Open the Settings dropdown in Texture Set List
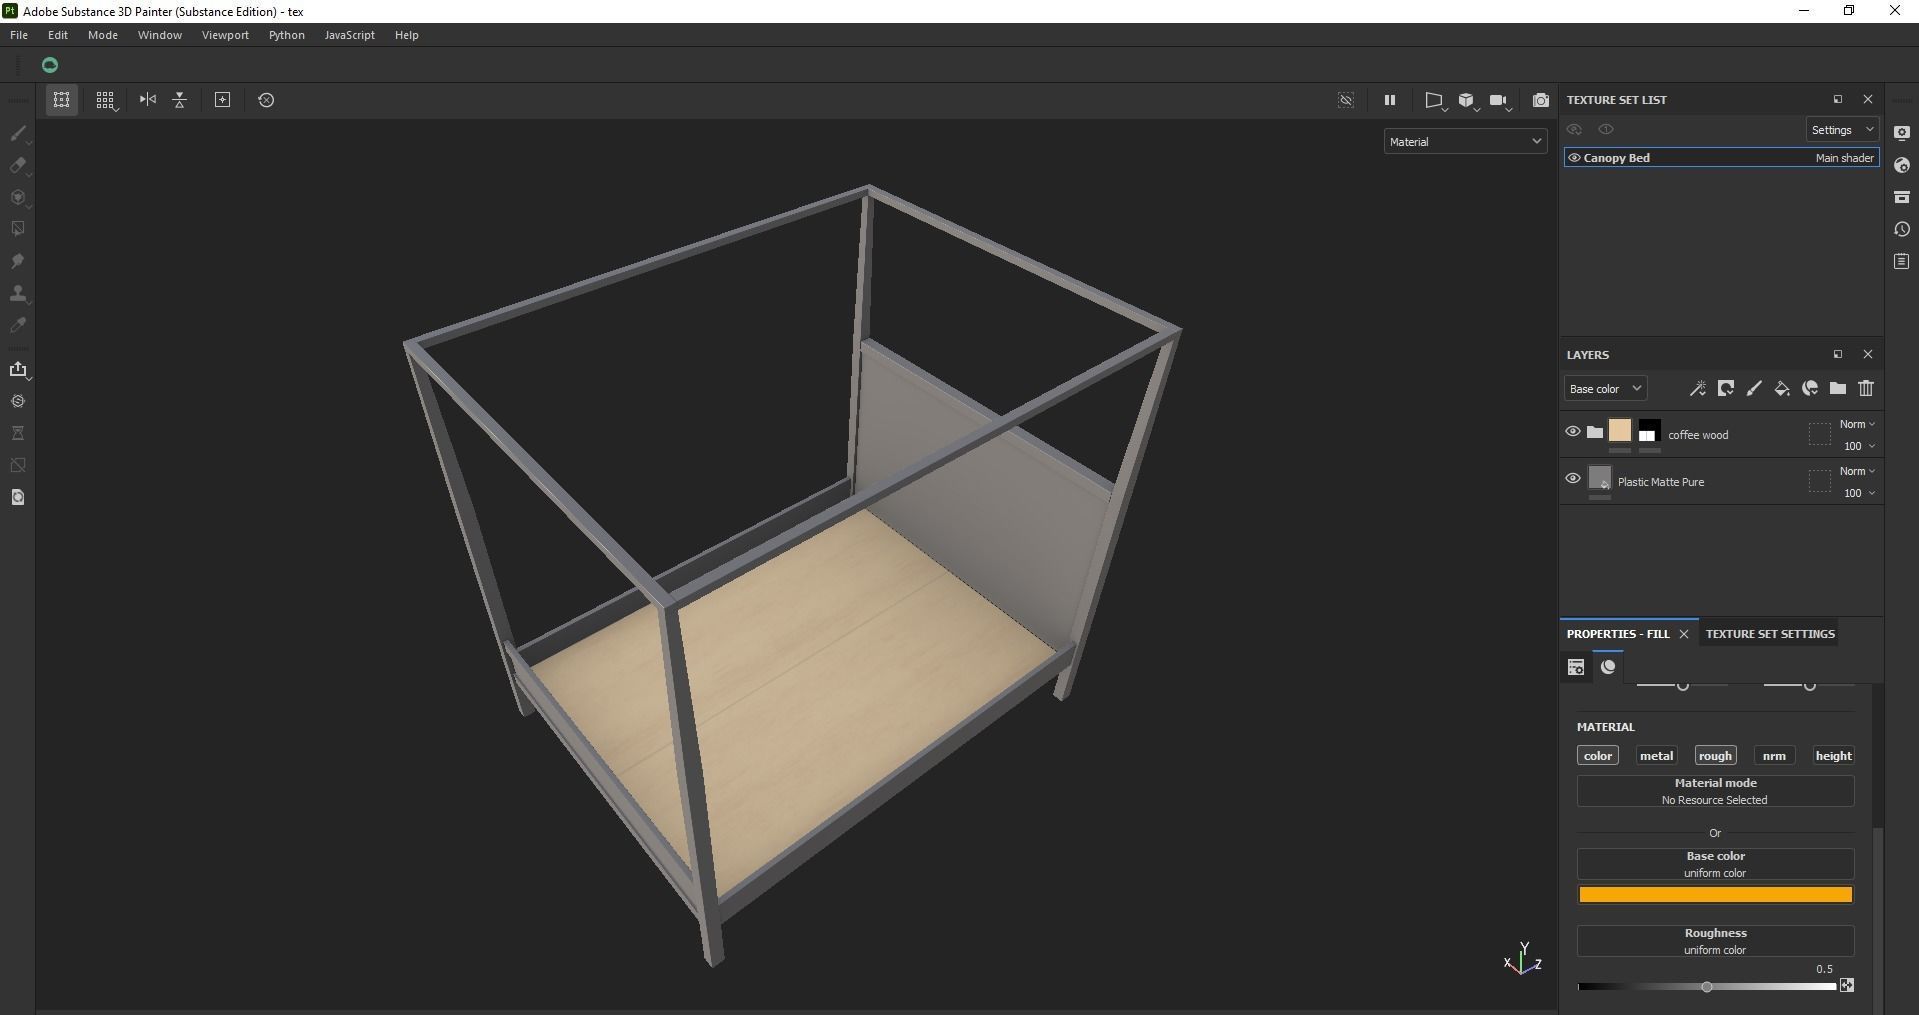The width and height of the screenshot is (1919, 1015). 1842,130
